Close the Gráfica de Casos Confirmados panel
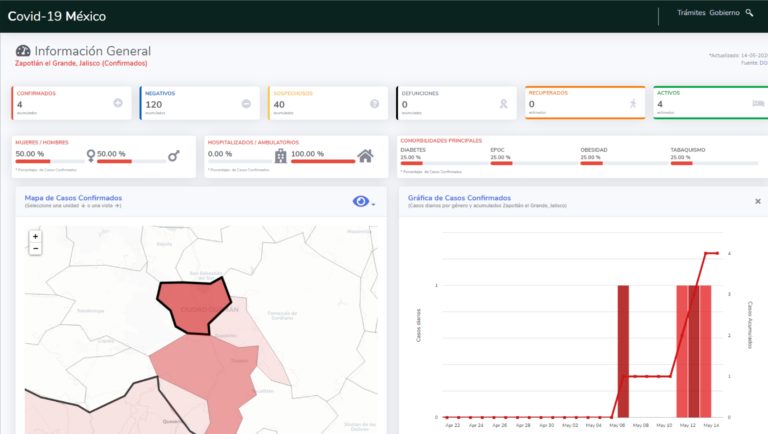Screen dimensions: 768x434 click(757, 201)
